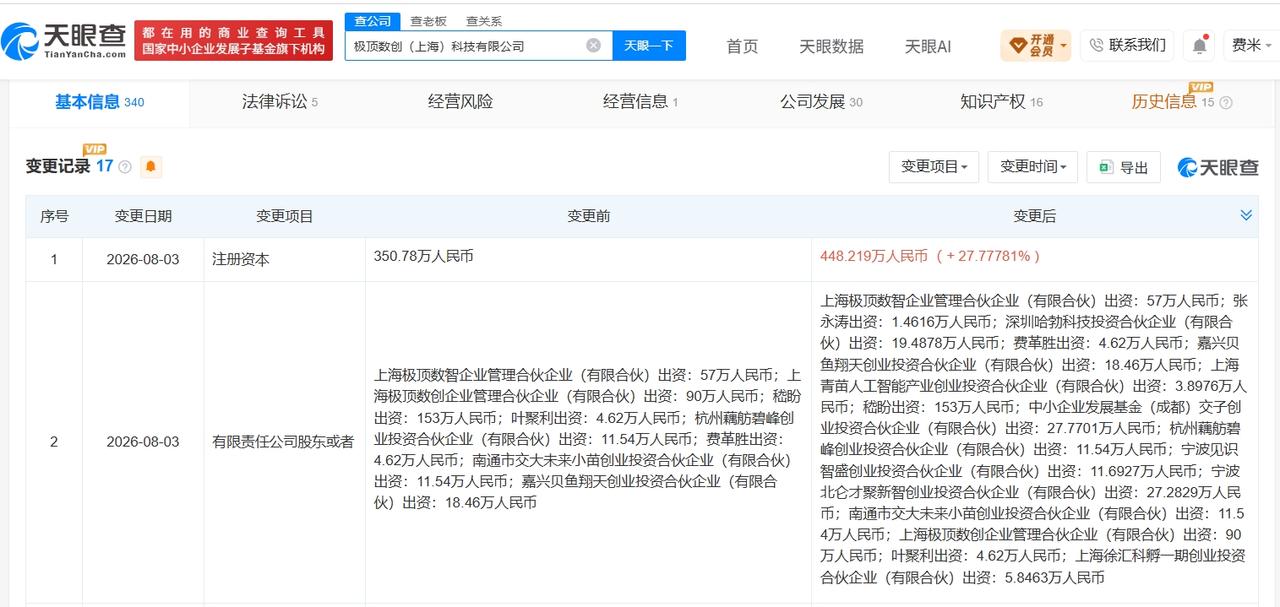Screen dimensions: 1280x607
Task: Click the help question mark next to 变更记录 17
Action: 125,167
